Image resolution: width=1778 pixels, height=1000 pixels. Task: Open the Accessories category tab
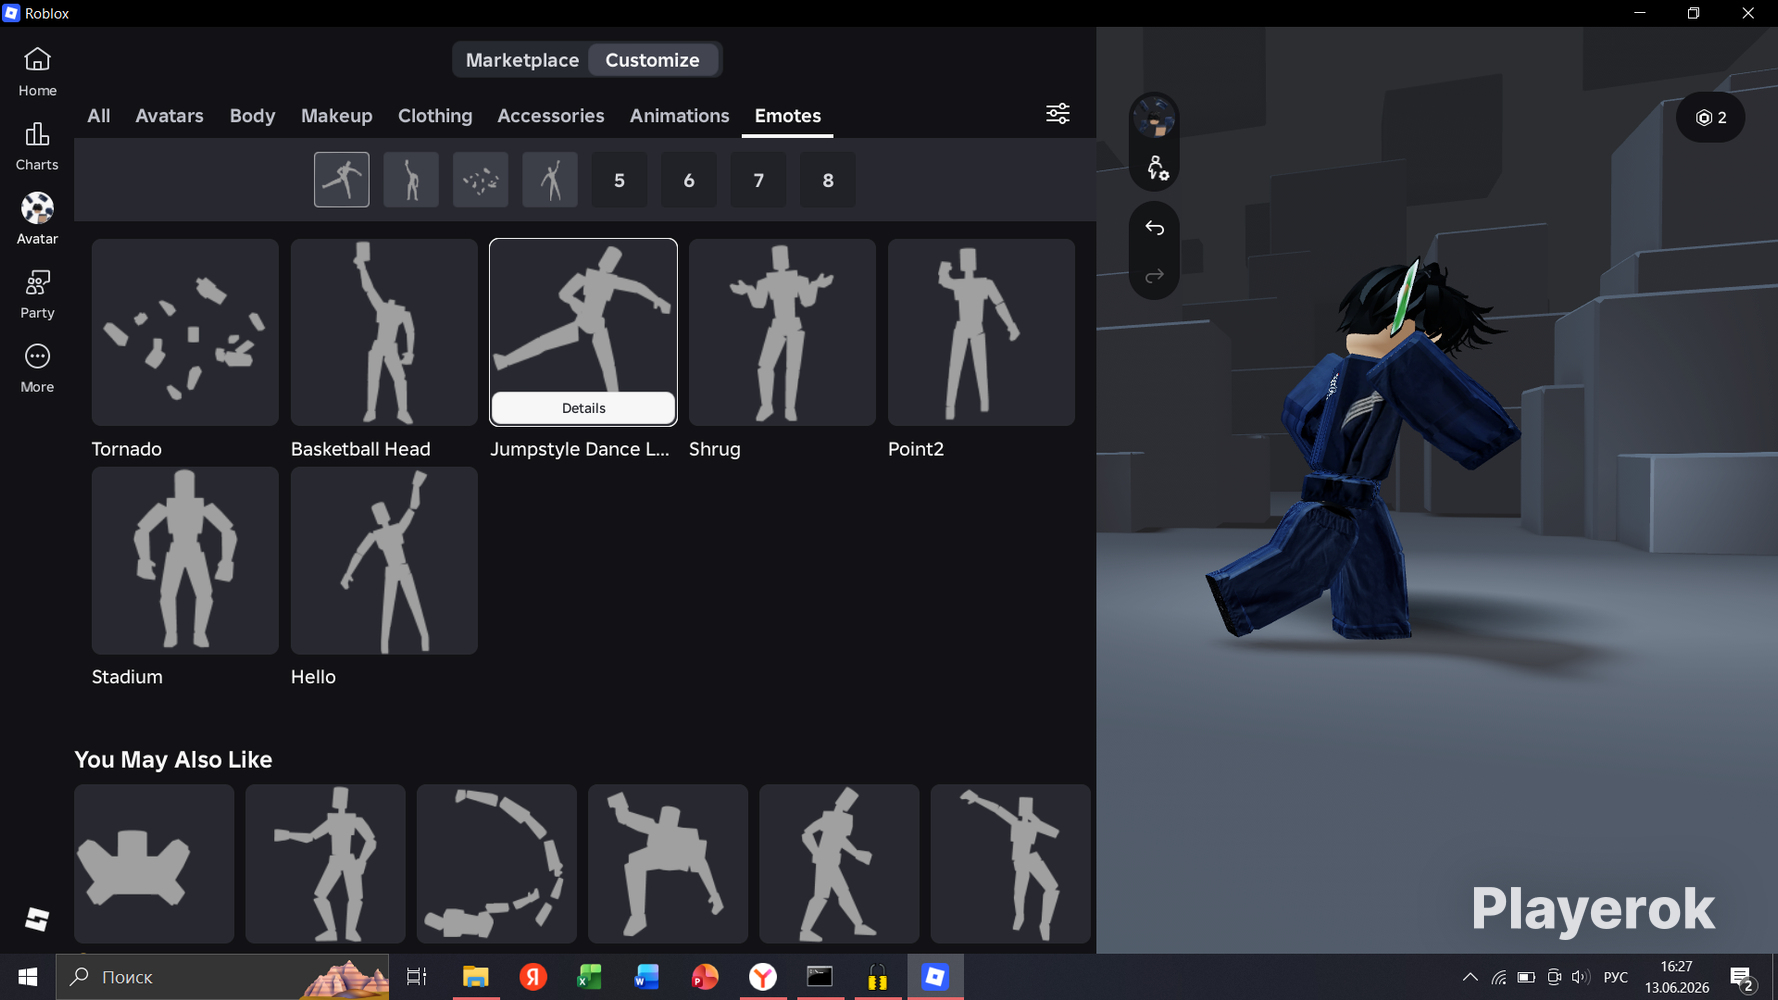click(x=551, y=116)
